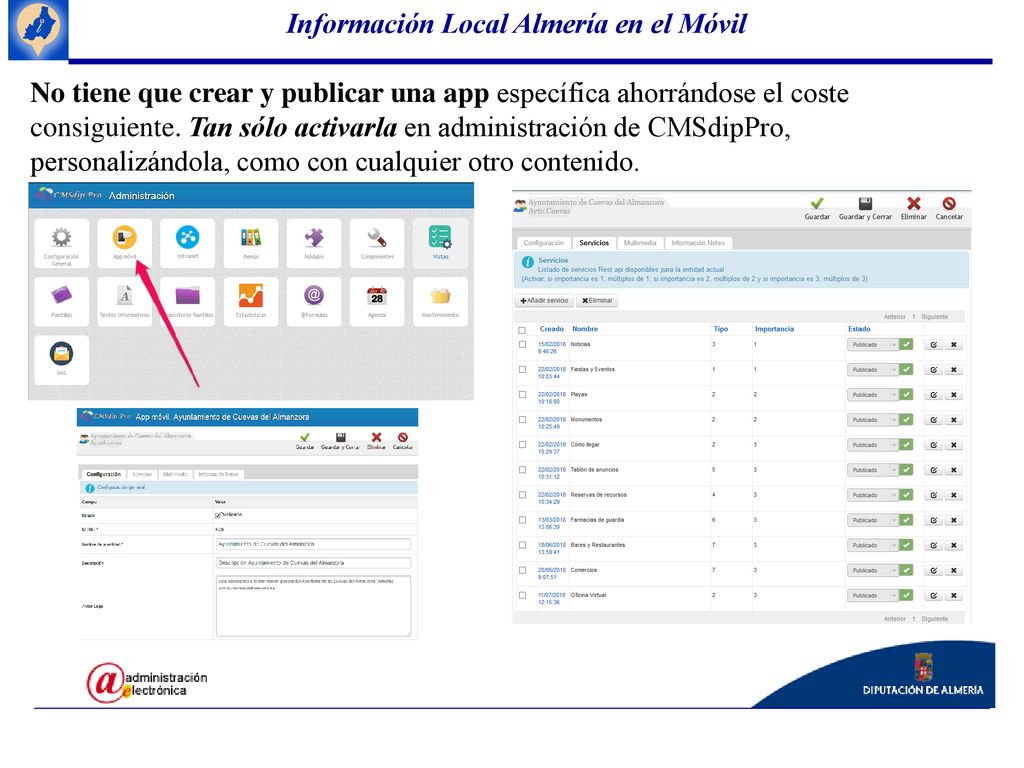This screenshot has height=768, width=1024.
Task: Open Estado dropdown for Noticias
Action: coord(873,345)
